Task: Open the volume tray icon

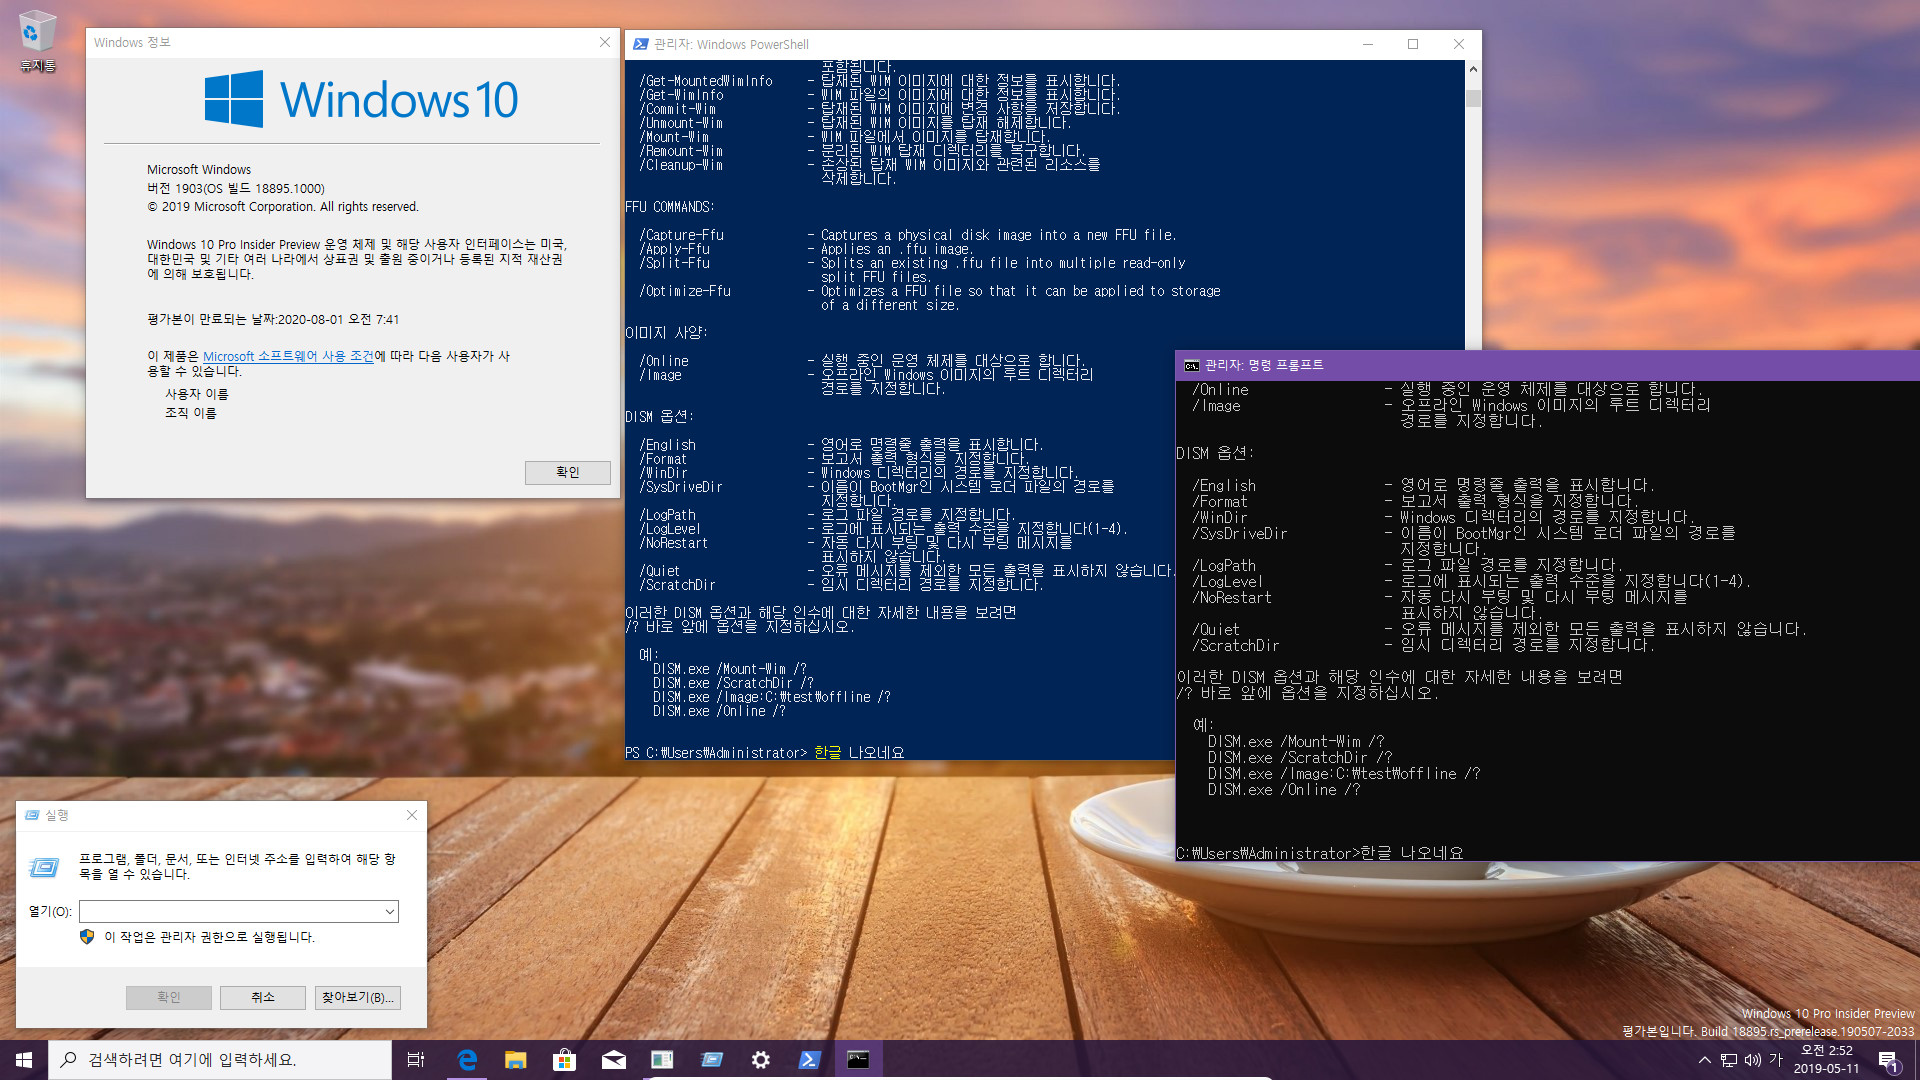Action: tap(1753, 1060)
